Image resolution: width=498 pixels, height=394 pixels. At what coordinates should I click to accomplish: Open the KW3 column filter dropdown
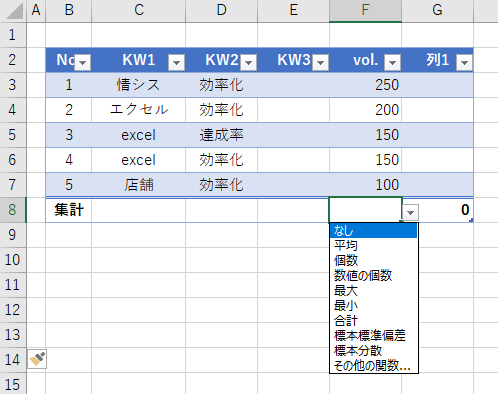click(320, 62)
